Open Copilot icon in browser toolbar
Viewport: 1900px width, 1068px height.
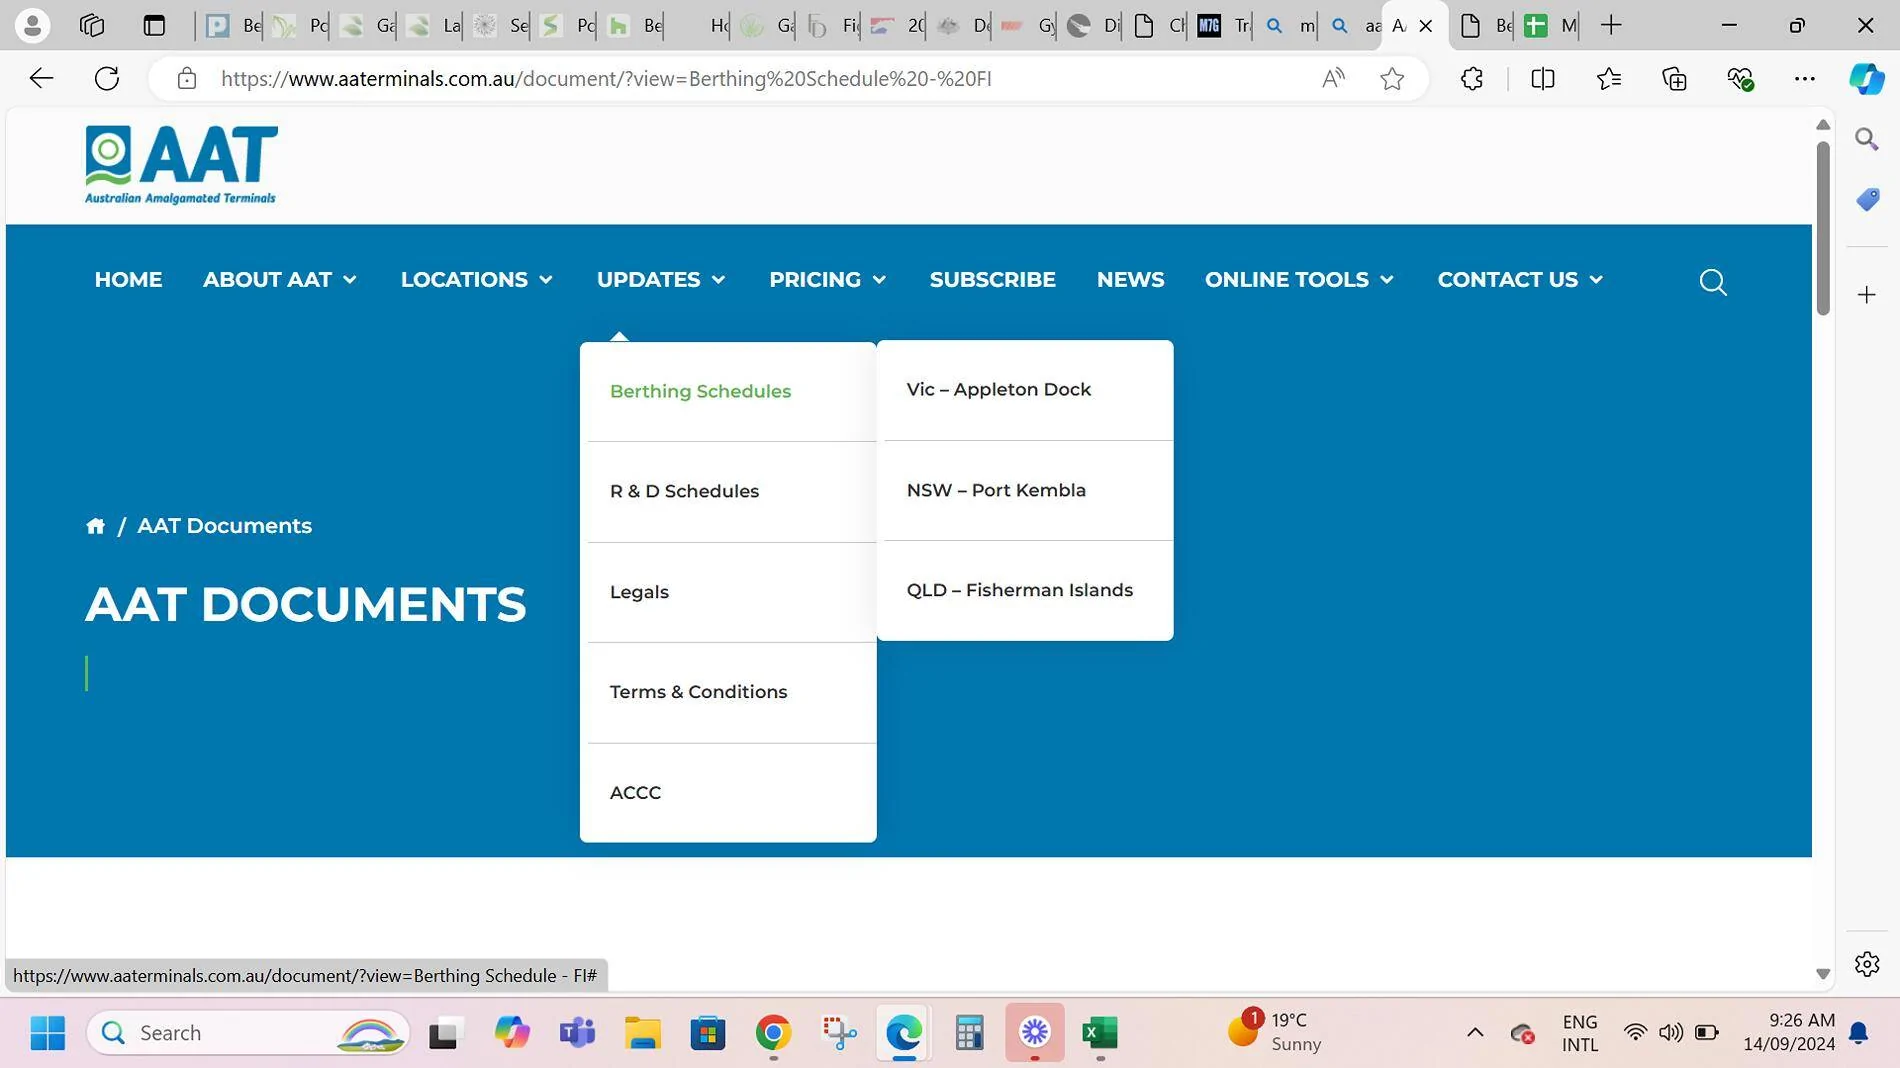pos(1866,79)
